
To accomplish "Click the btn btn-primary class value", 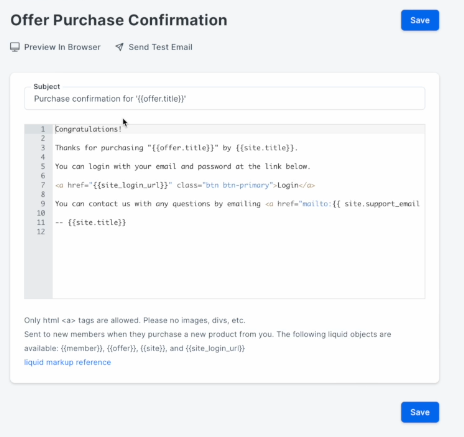I will tap(237, 185).
